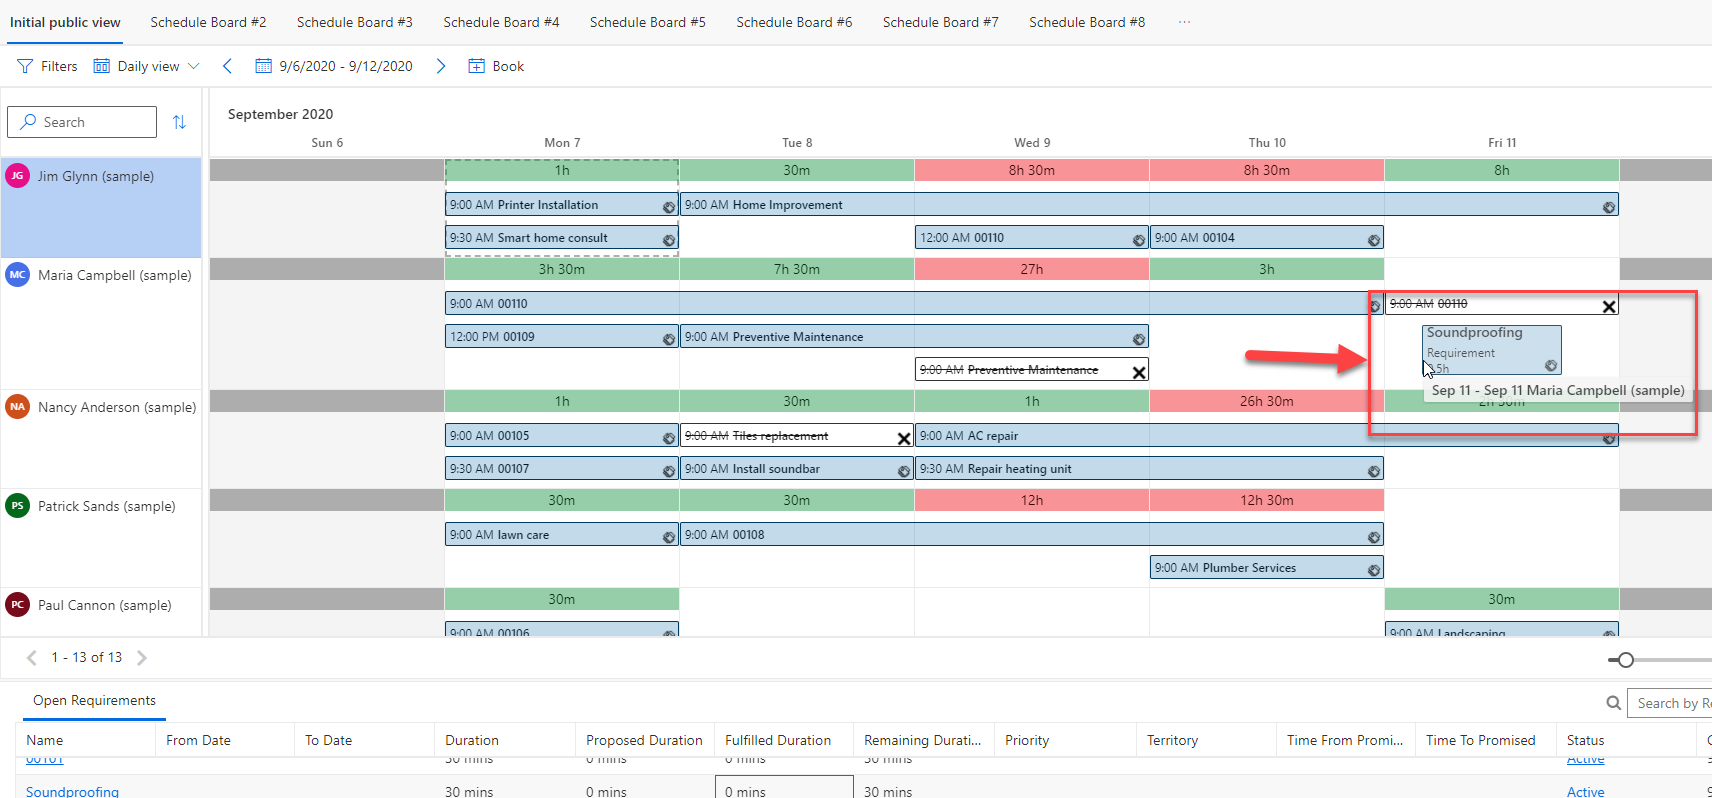Click Nancy Anderson's NA avatar

[17, 407]
